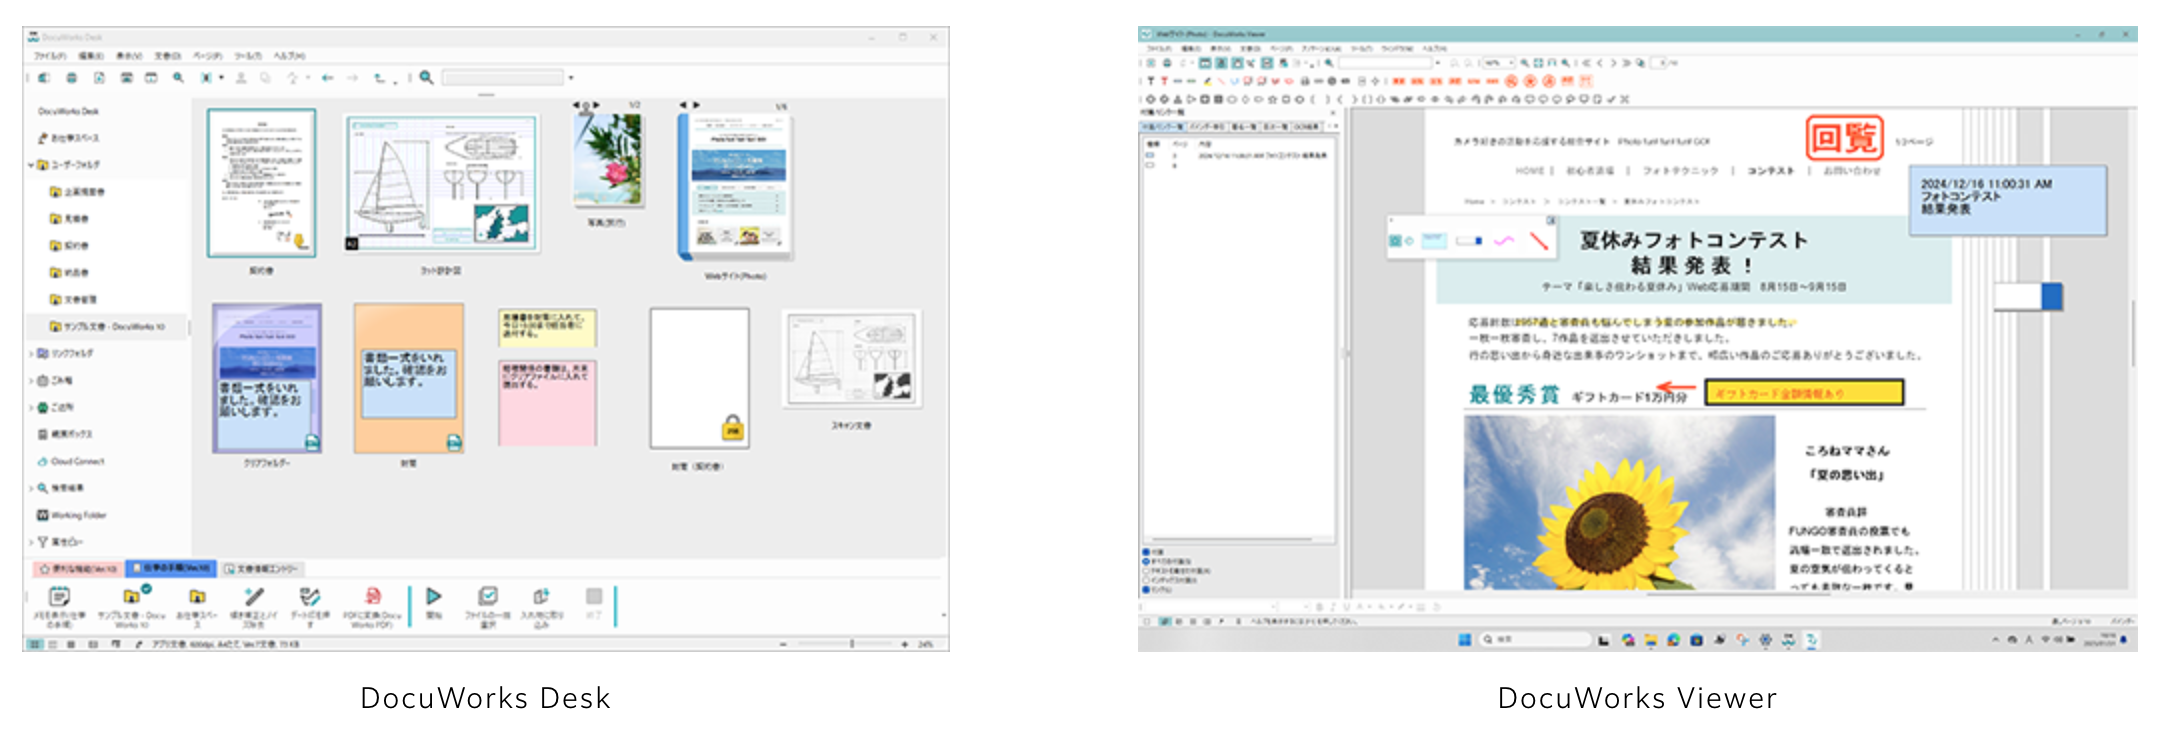Click the import into container icon in Desk
2164x730 pixels.
click(x=541, y=596)
